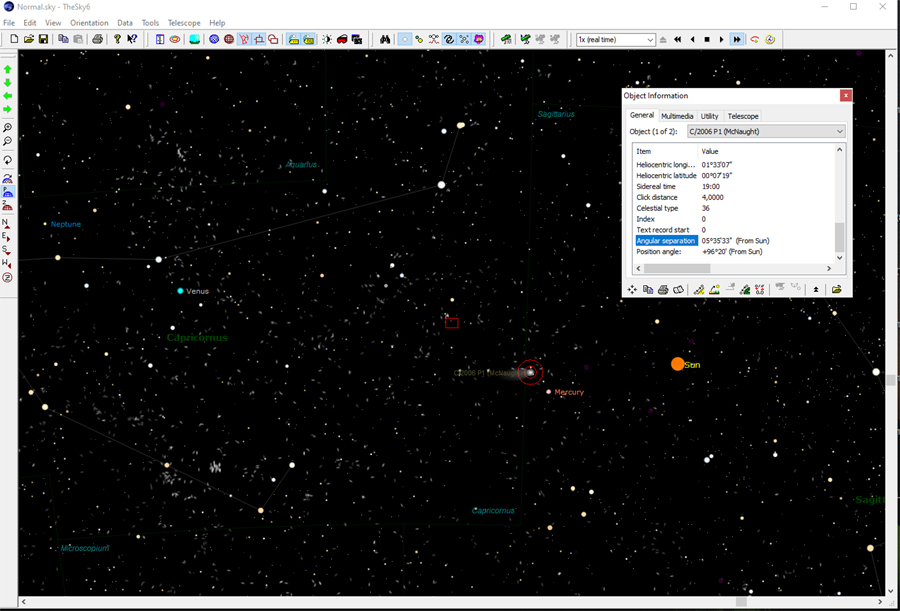
Task: Switch to the Multimedia tab
Action: tap(677, 116)
